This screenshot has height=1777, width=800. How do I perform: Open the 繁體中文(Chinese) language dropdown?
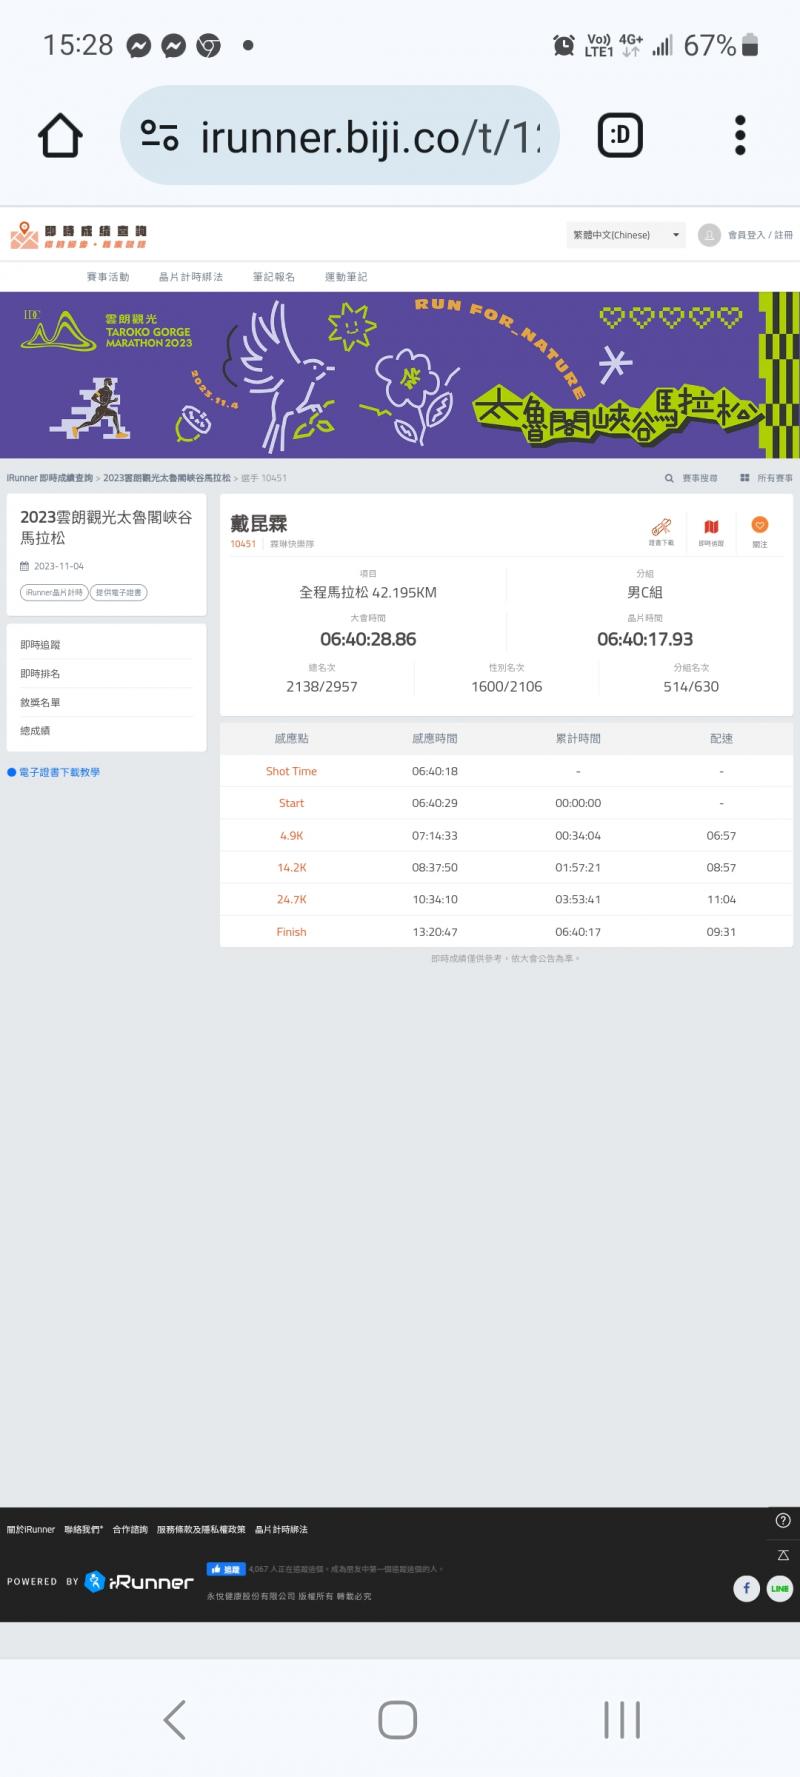coord(626,235)
